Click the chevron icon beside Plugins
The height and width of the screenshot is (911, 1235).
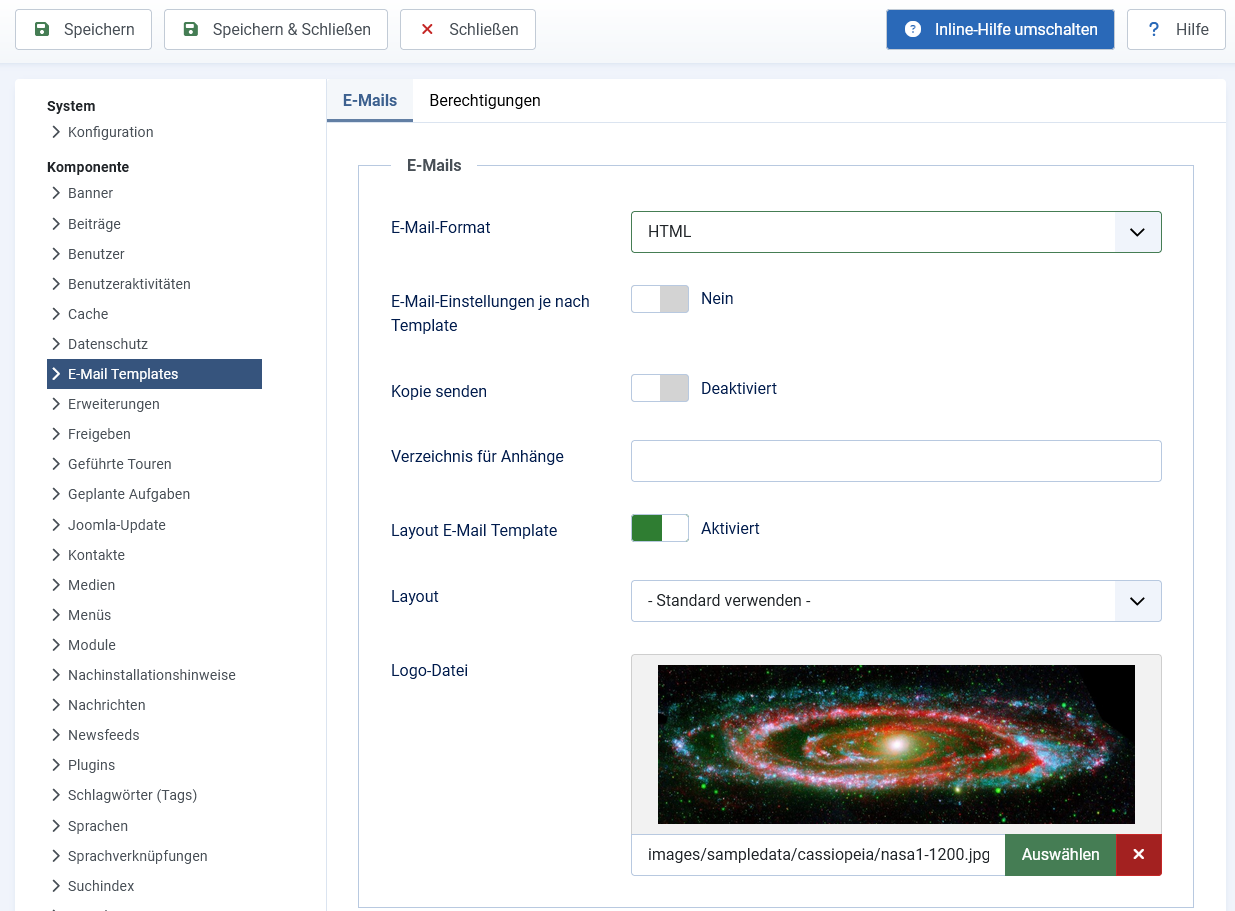[x=56, y=765]
